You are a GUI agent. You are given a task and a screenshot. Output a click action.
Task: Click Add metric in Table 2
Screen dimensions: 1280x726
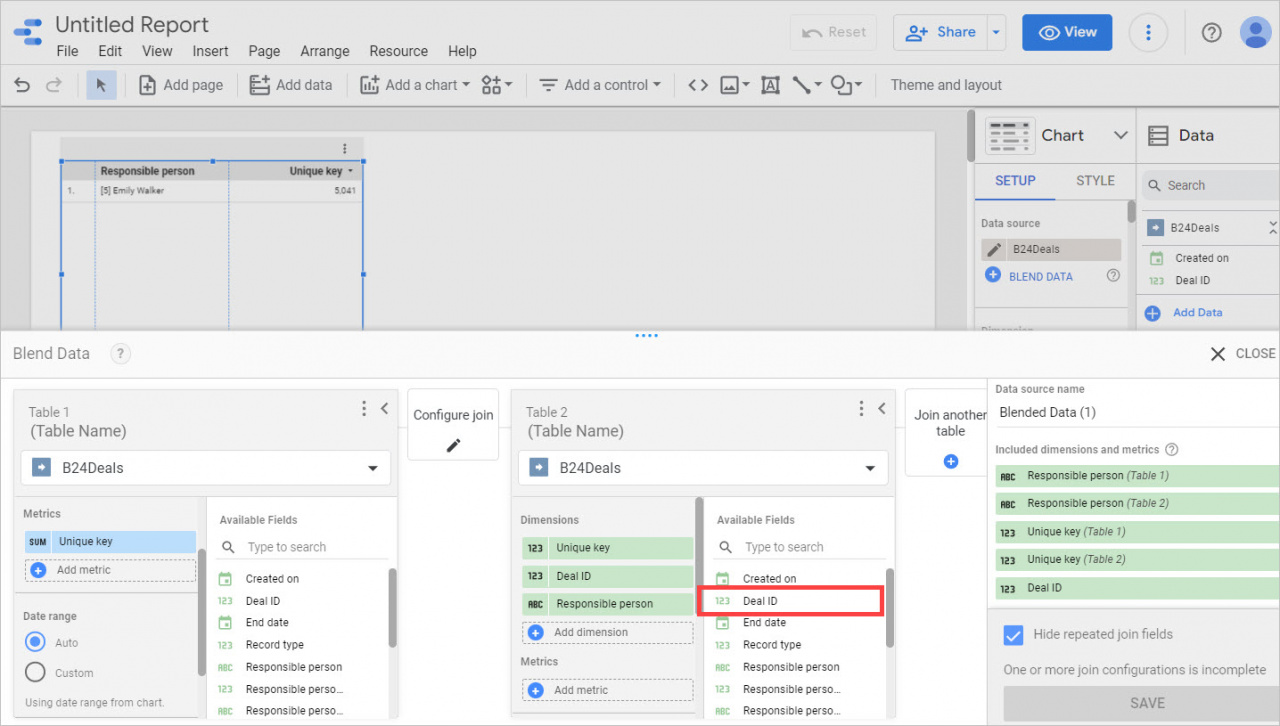[607, 690]
